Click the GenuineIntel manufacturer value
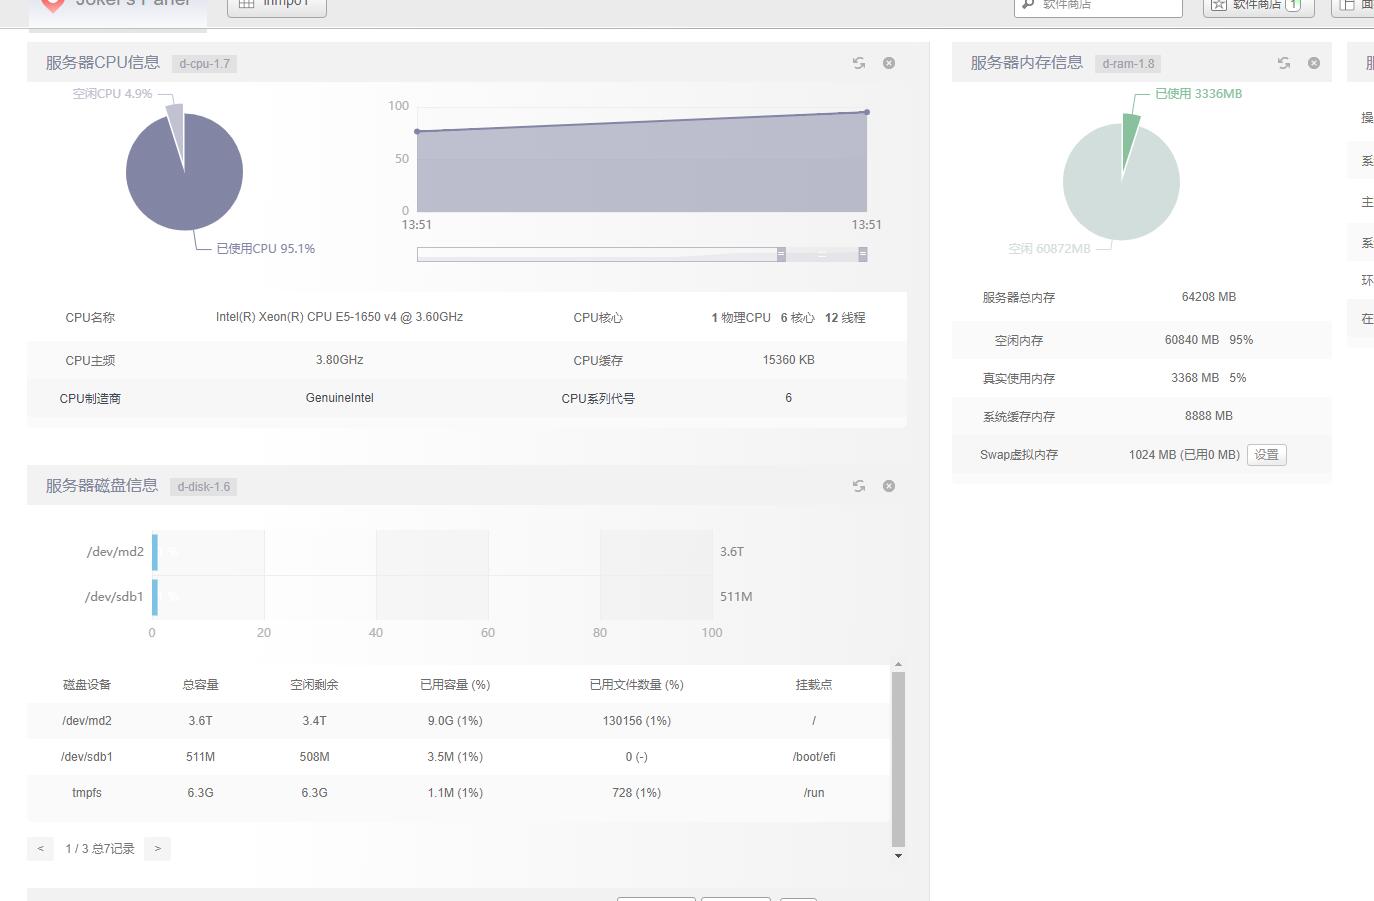1374x901 pixels. point(339,398)
